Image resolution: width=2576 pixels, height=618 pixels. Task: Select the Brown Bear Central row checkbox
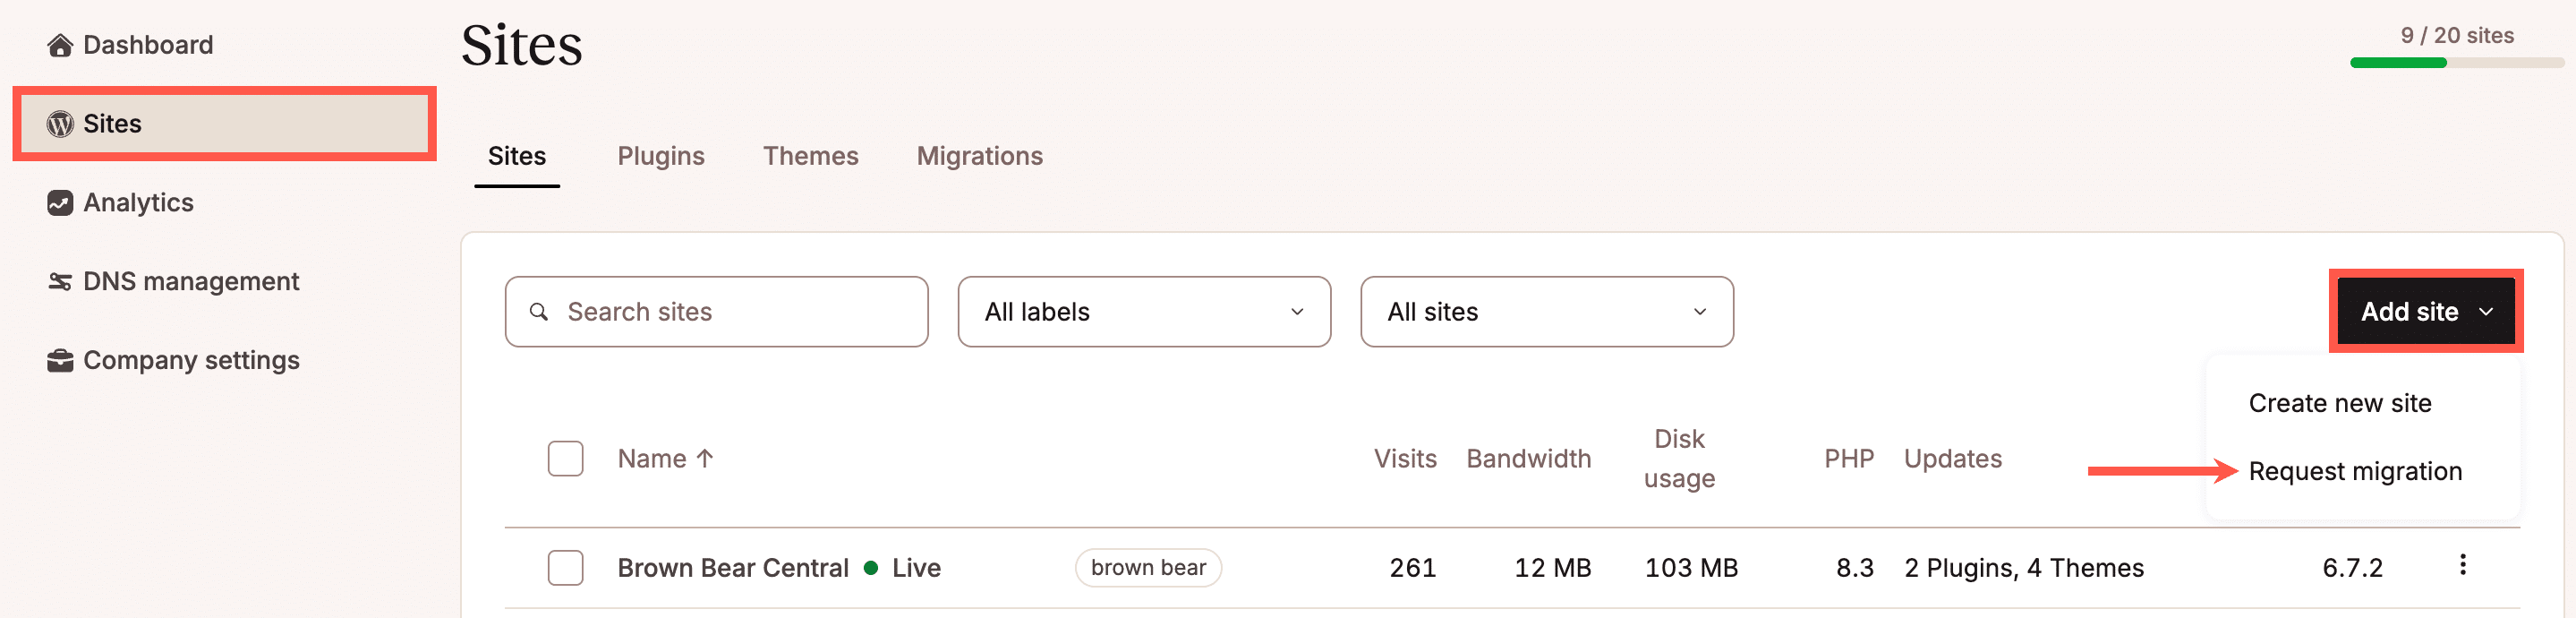pos(565,567)
